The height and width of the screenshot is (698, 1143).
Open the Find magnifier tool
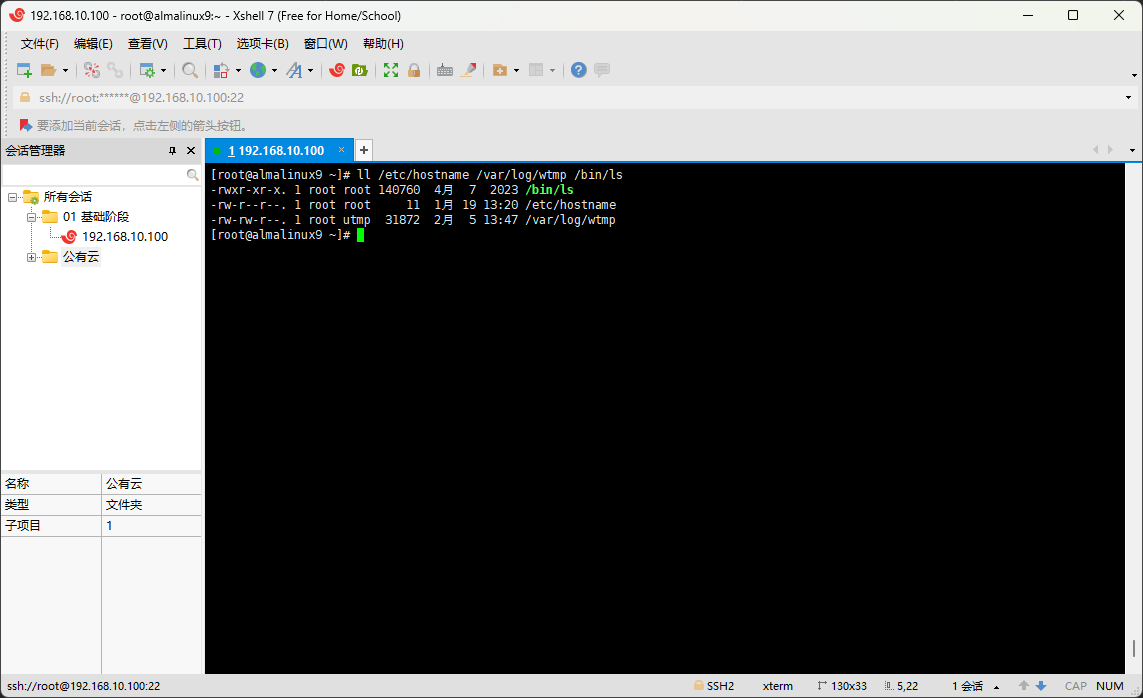189,70
